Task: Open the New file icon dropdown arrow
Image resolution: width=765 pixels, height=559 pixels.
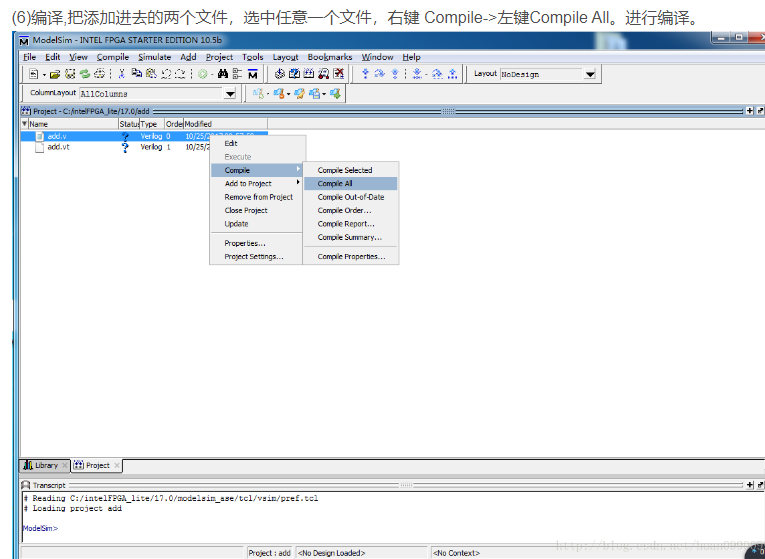Action: (44, 75)
